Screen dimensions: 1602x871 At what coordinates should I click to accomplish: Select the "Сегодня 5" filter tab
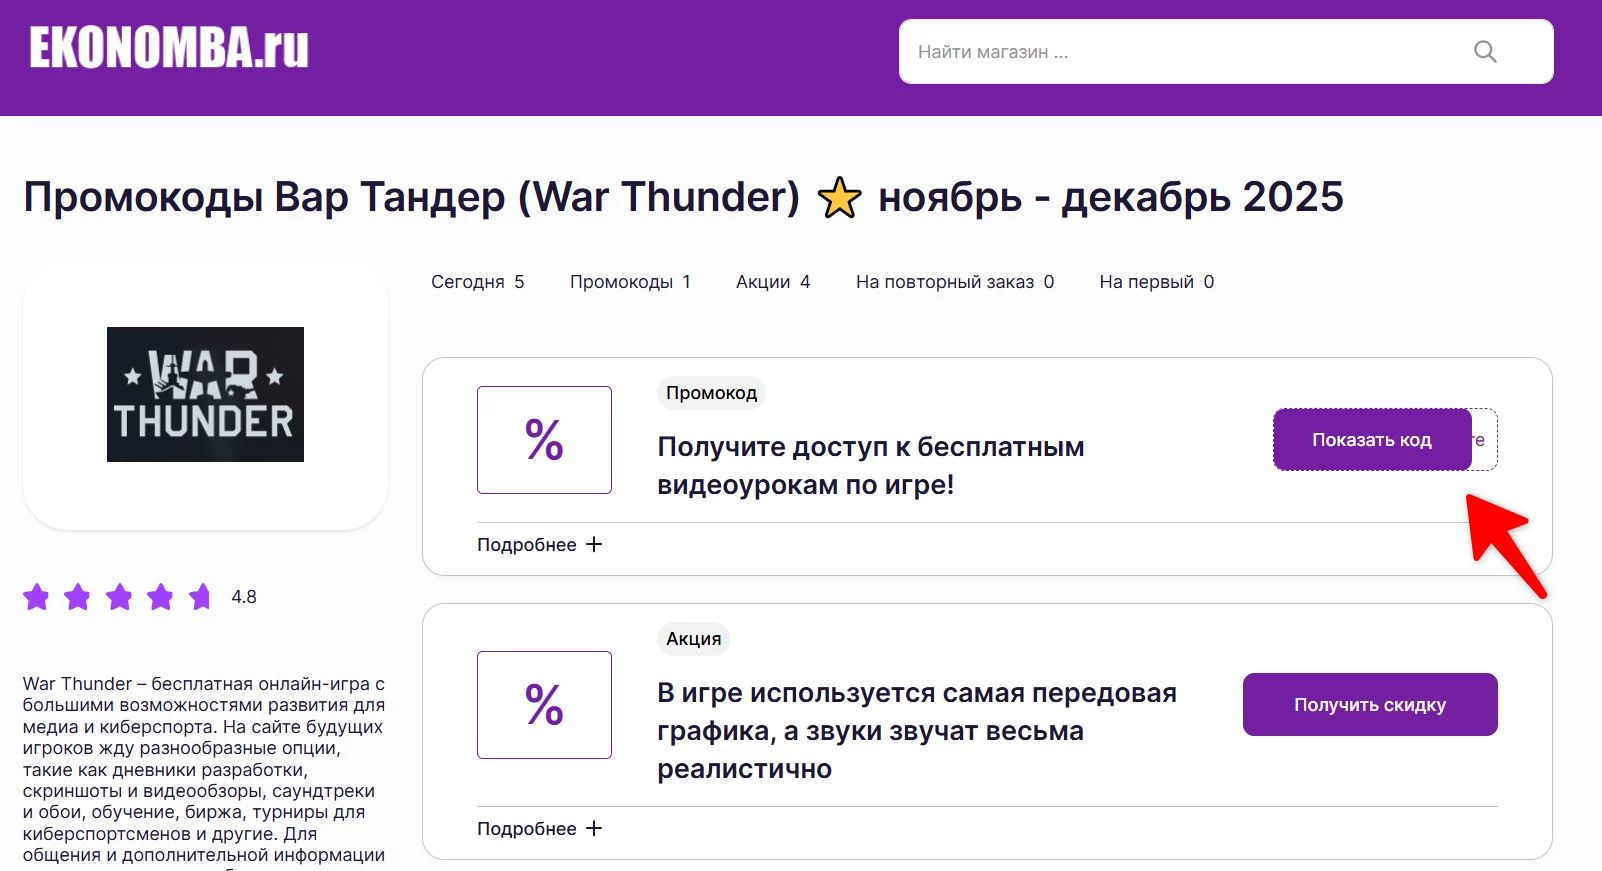pyautogui.click(x=477, y=282)
